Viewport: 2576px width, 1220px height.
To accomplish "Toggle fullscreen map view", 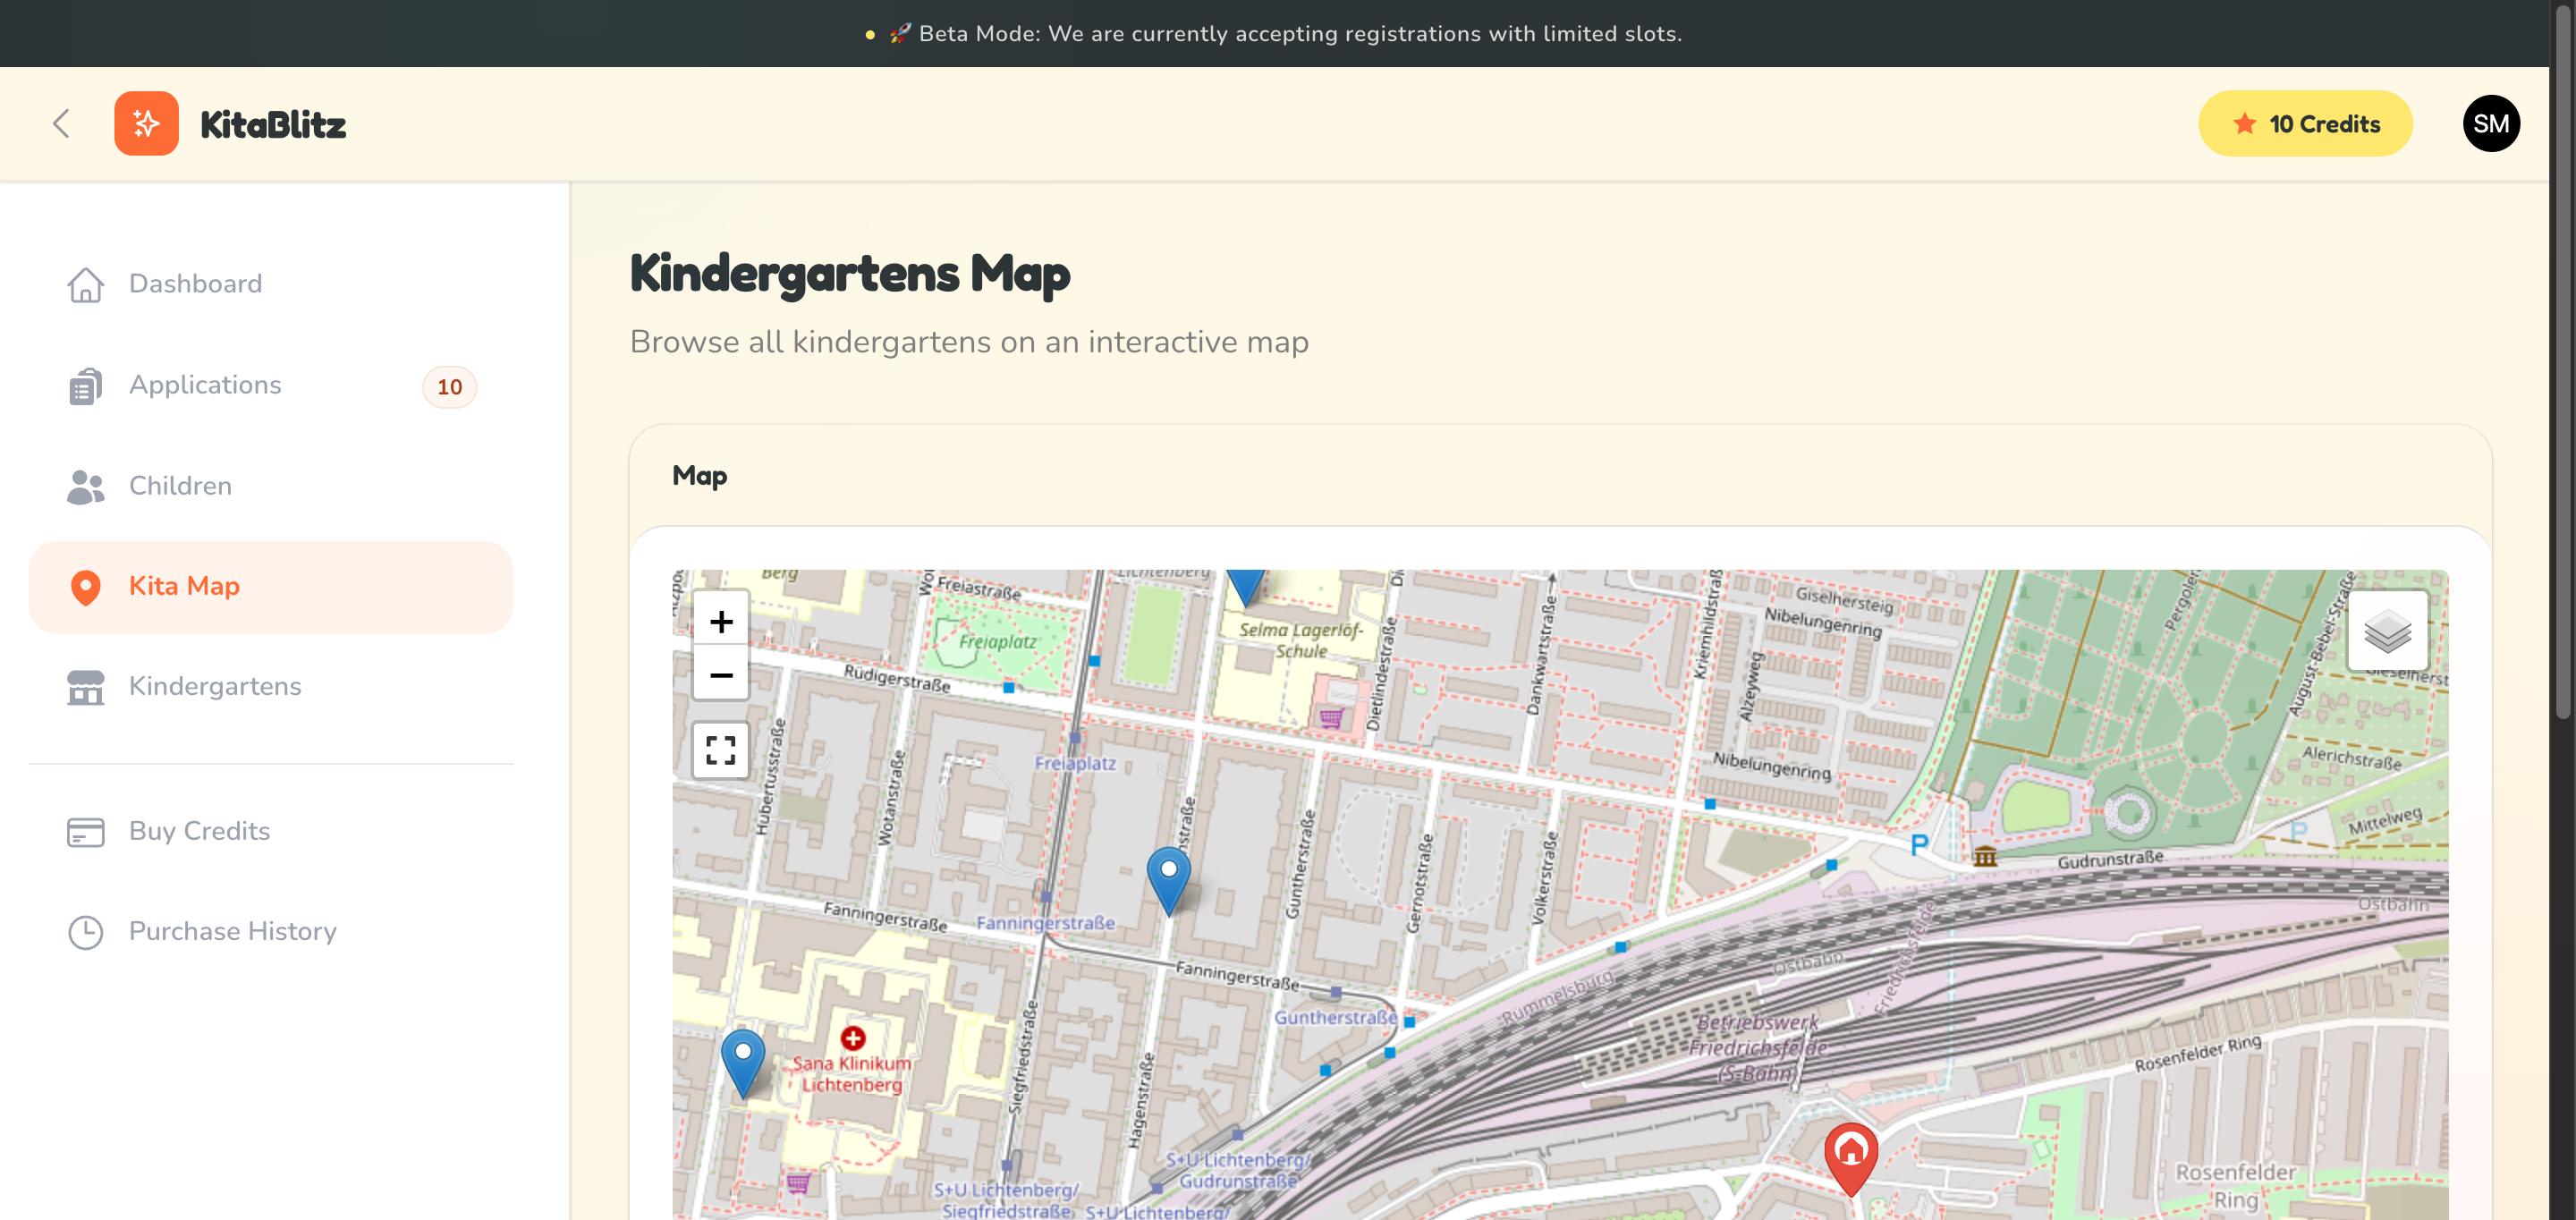I will point(720,750).
